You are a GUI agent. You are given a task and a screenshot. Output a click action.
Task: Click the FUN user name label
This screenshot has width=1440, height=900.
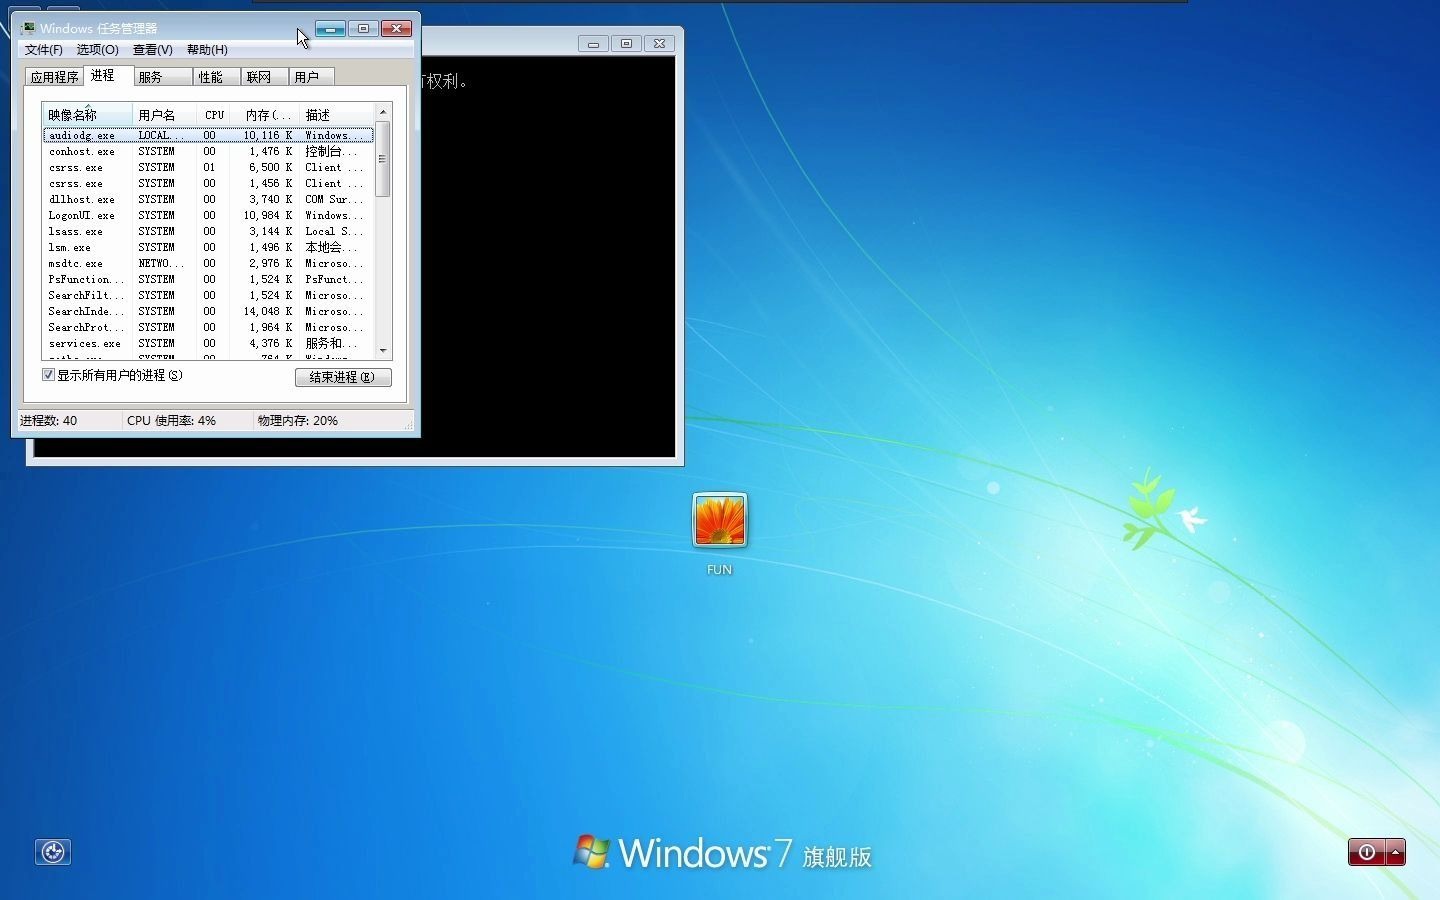point(719,570)
